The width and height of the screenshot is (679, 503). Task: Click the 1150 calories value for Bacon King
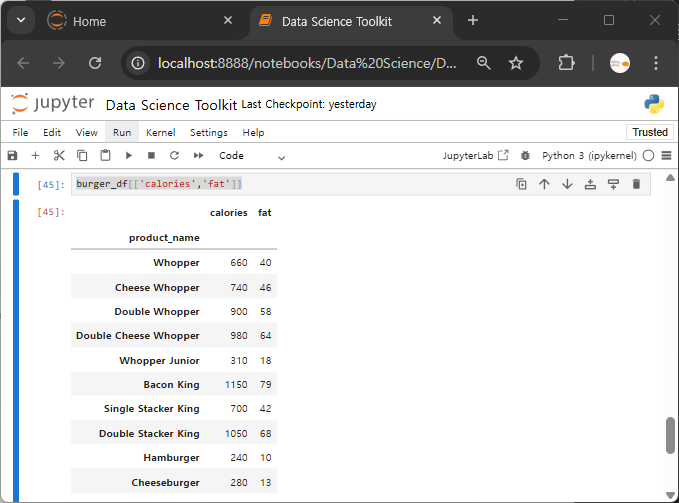click(236, 385)
